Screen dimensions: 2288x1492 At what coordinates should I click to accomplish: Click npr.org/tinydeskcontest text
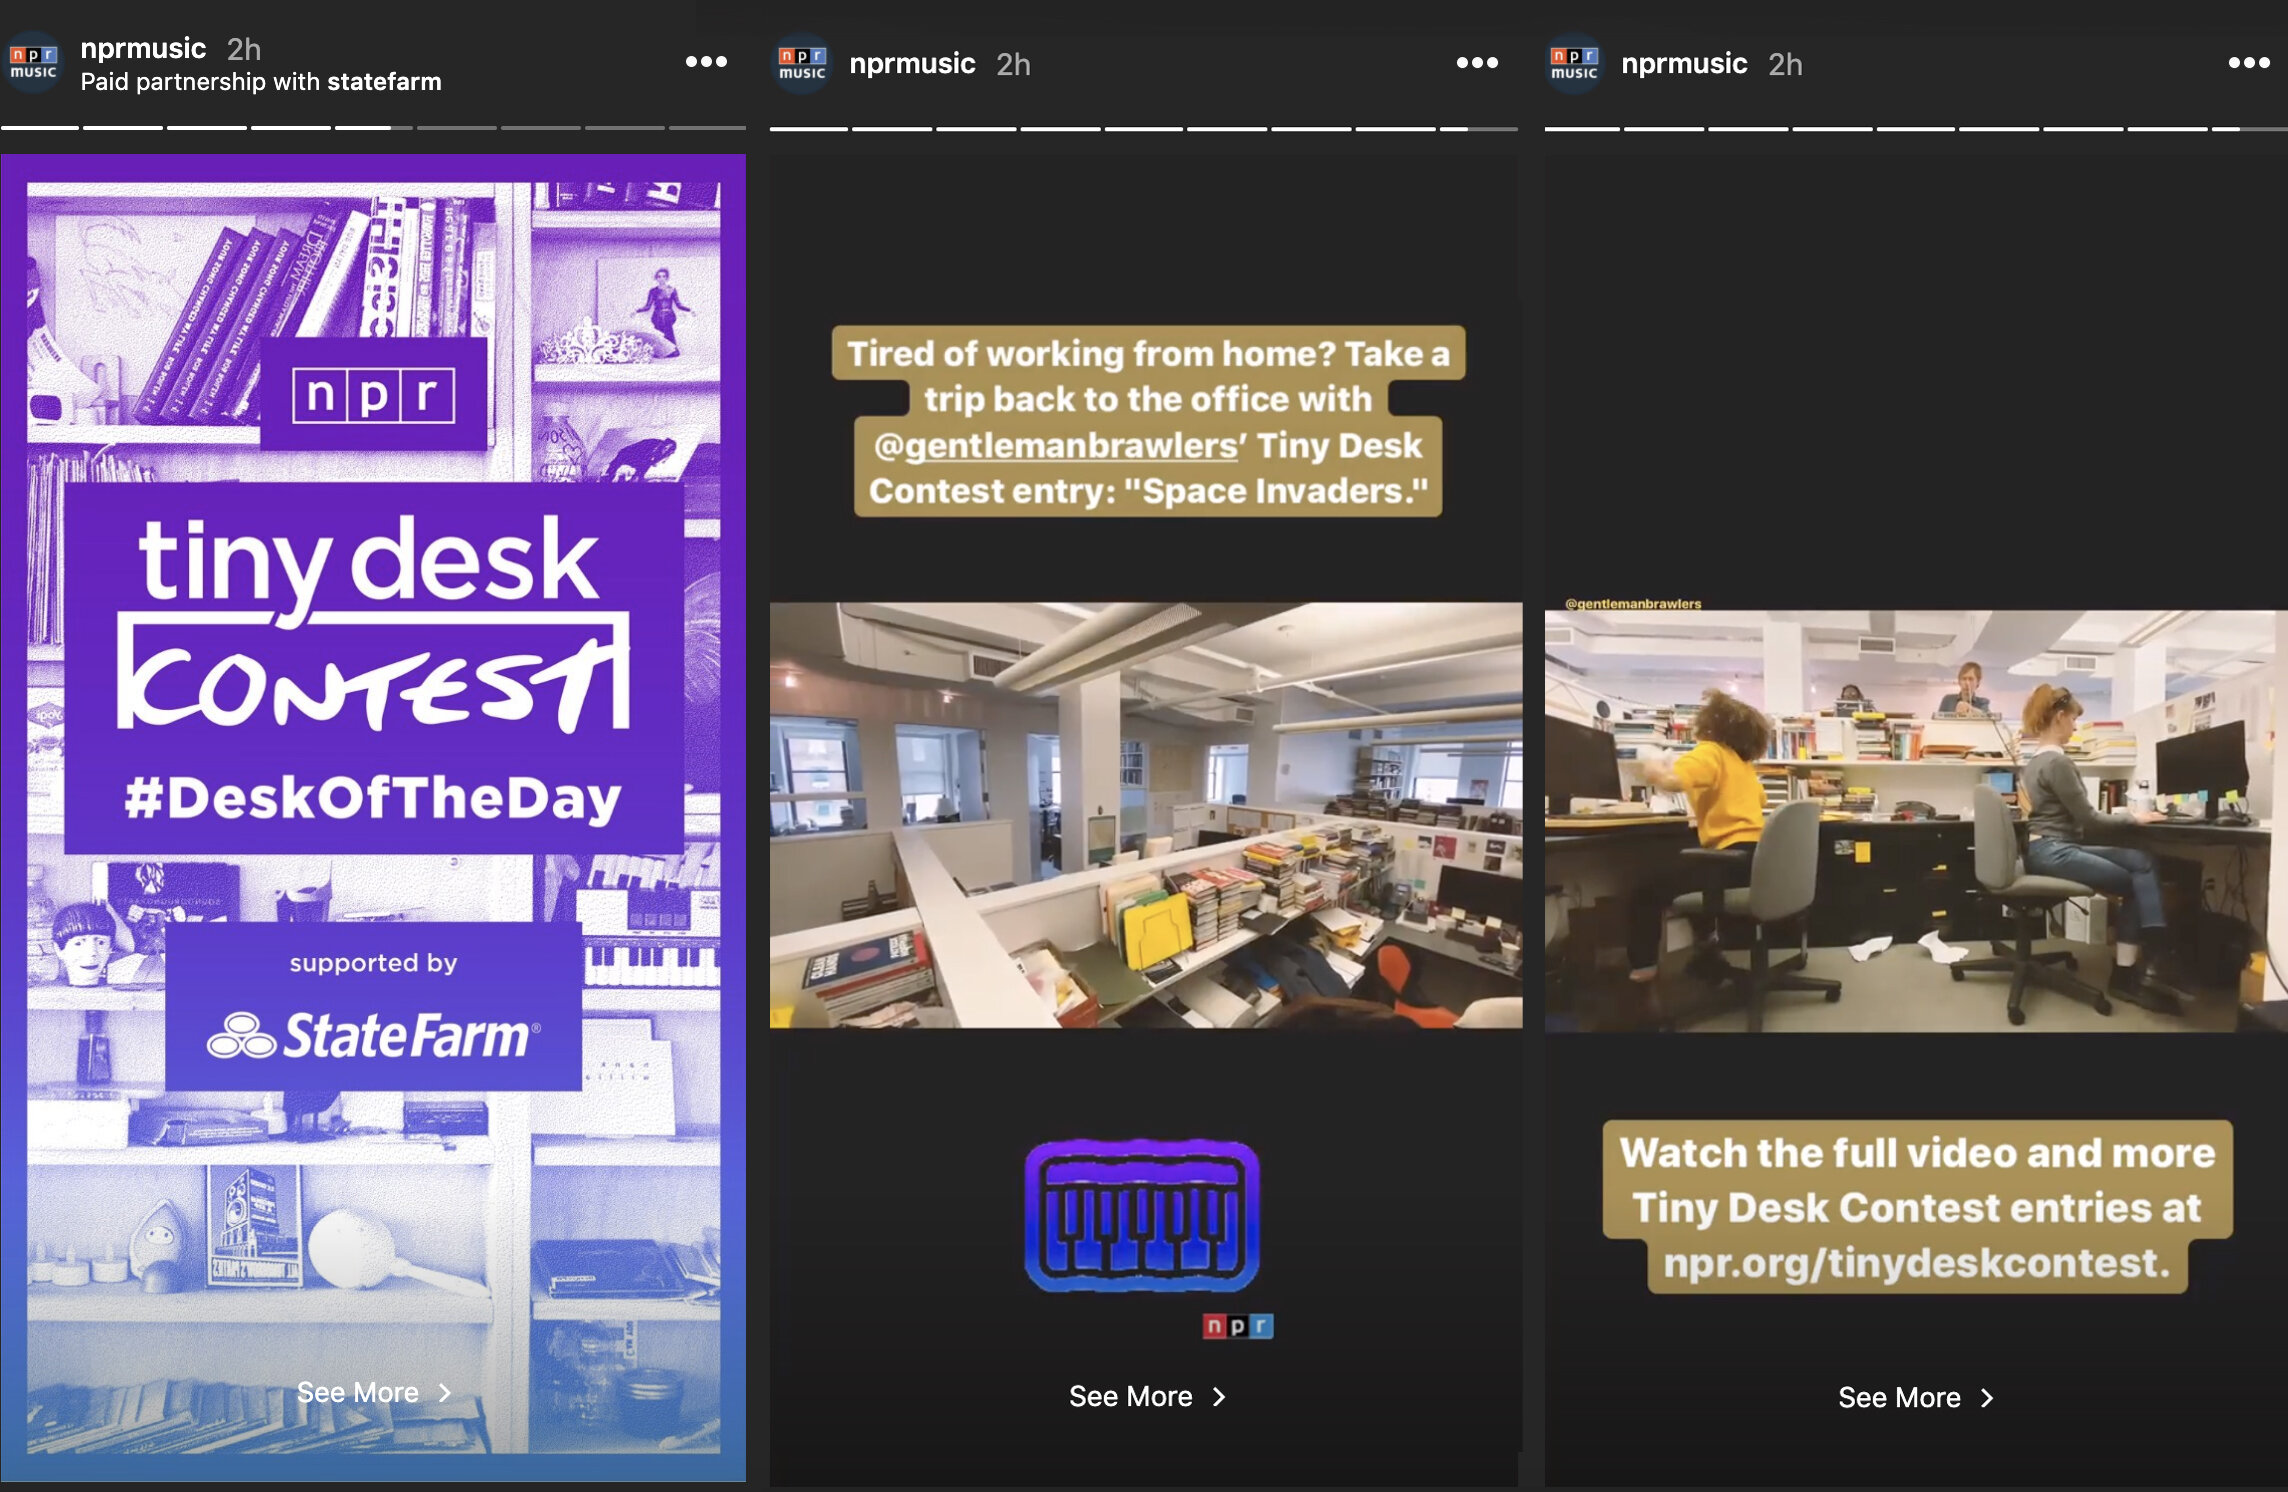(x=1917, y=1262)
